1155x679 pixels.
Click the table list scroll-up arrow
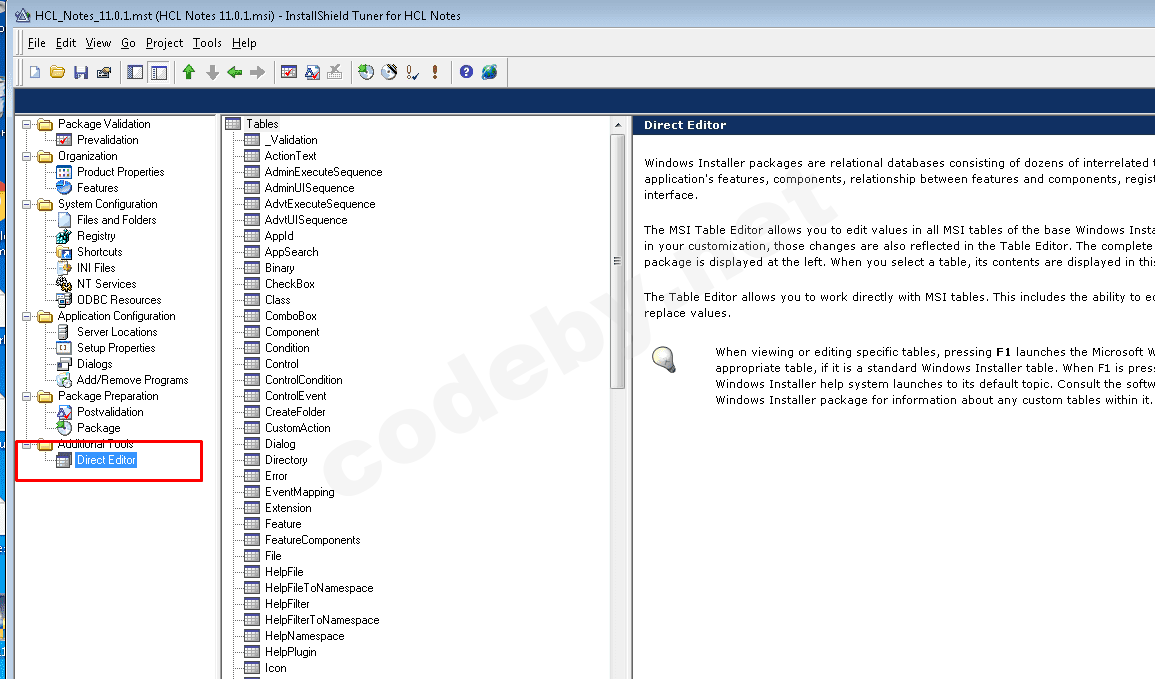[617, 126]
